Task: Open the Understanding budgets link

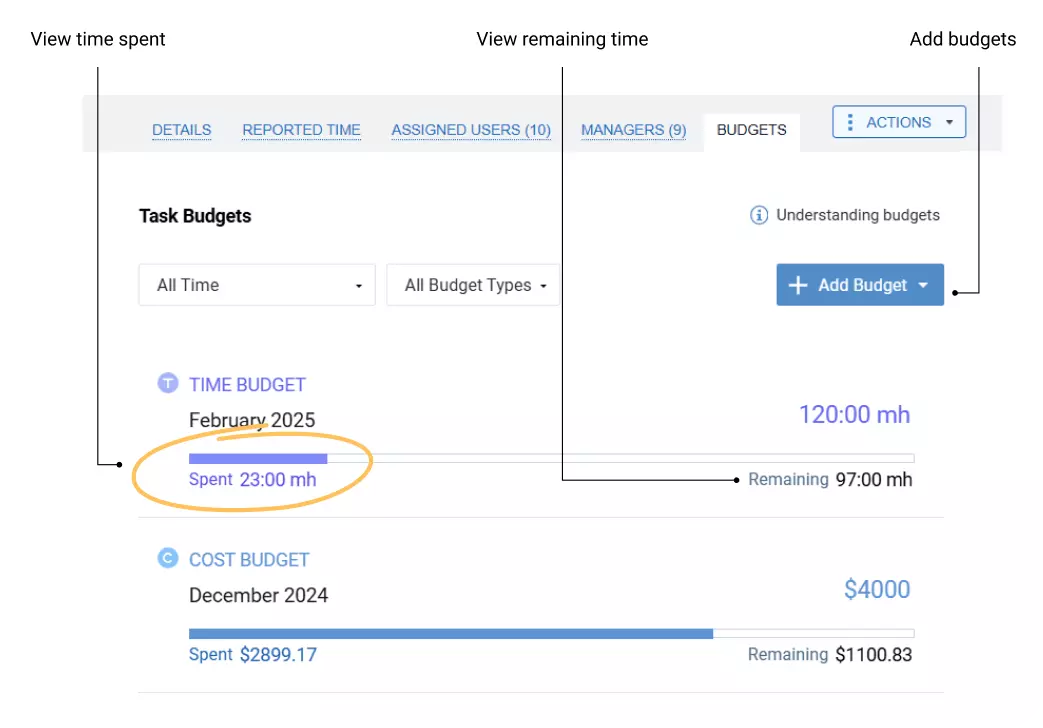Action: pyautogui.click(x=858, y=214)
